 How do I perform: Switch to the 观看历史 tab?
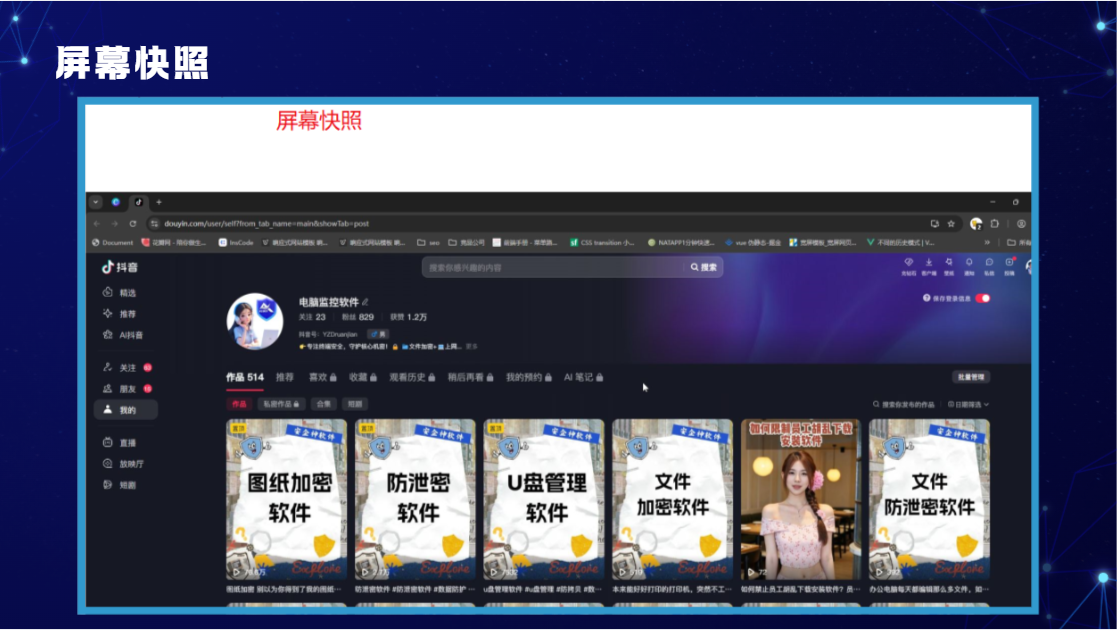(x=412, y=377)
